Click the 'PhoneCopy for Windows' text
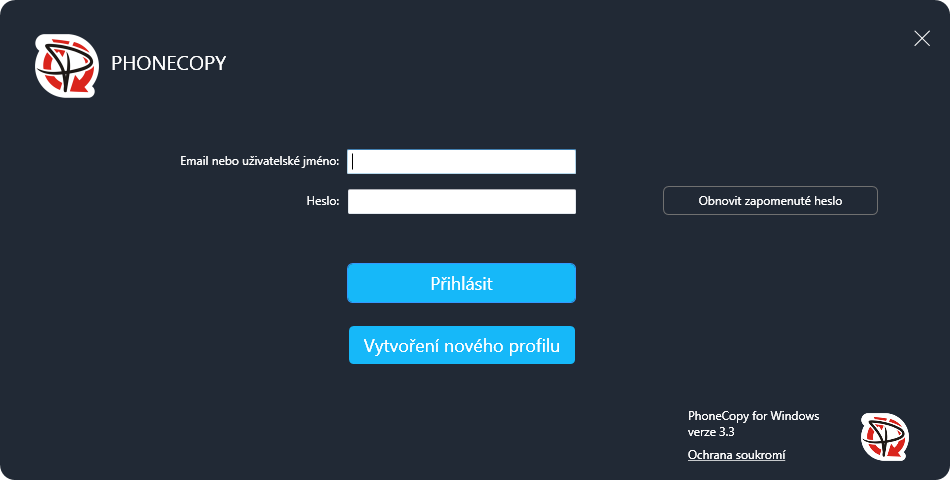The image size is (950, 480). [x=753, y=416]
